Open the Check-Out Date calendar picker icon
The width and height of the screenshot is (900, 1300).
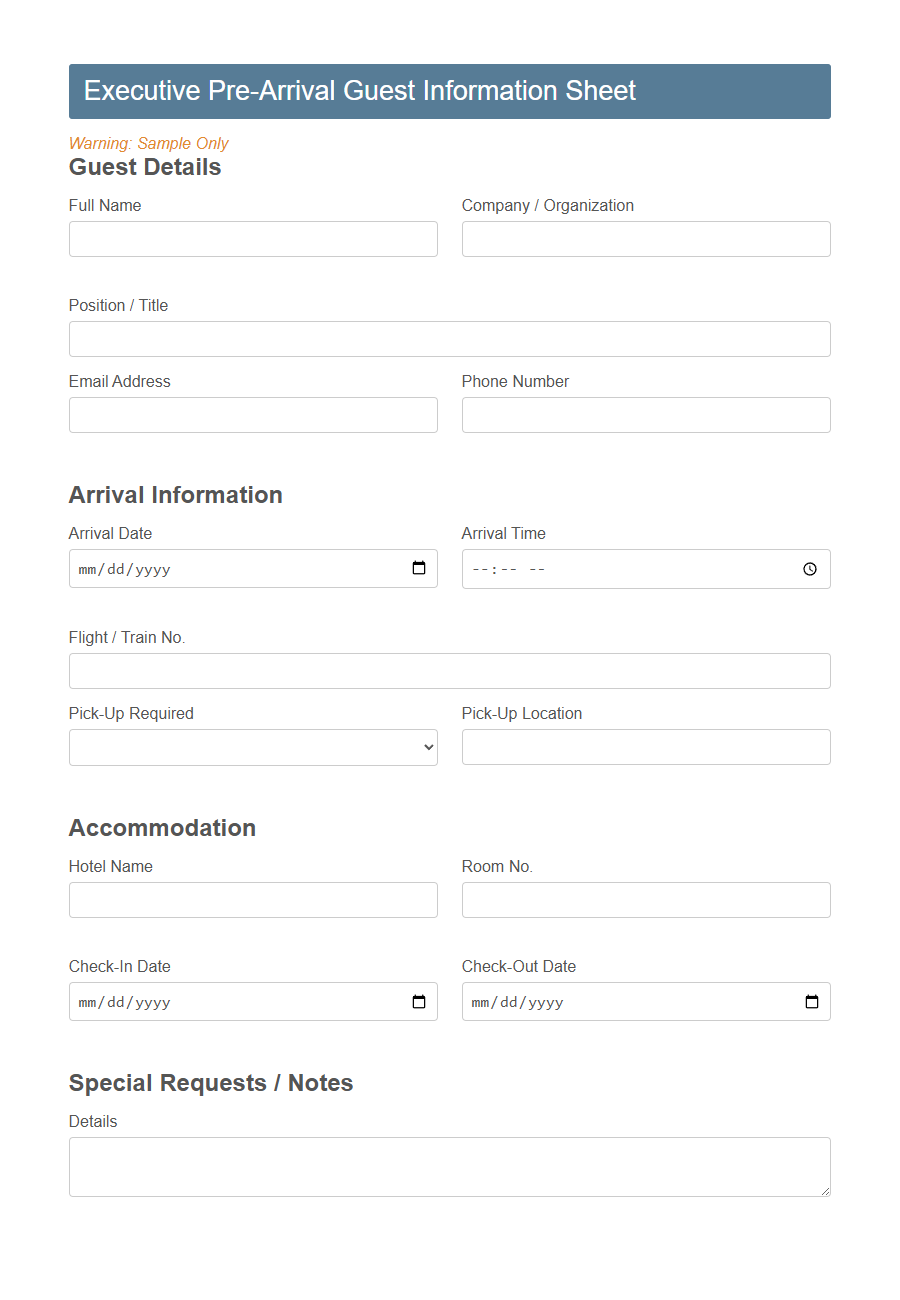click(812, 1001)
